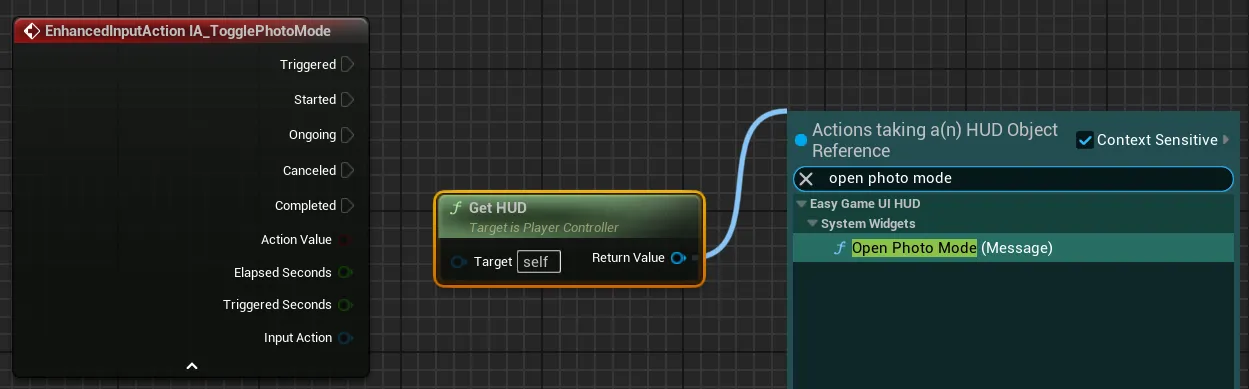Clear the action search text

806,179
